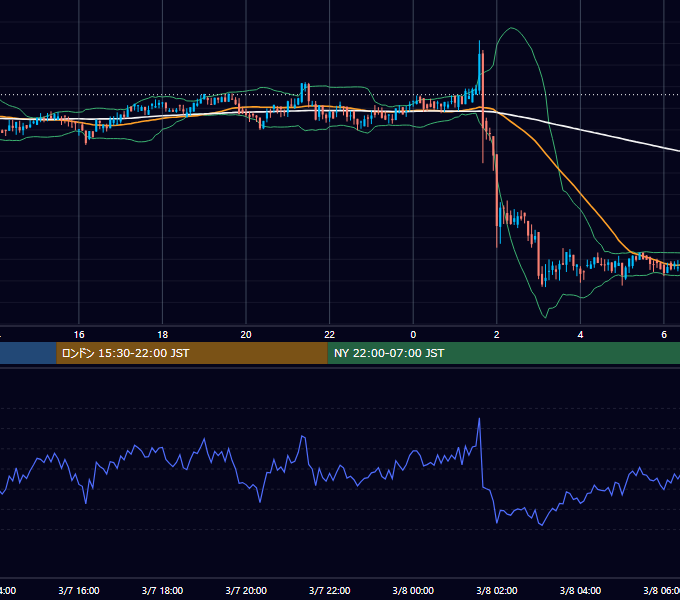Click the 16 hour label on price chart axis
The height and width of the screenshot is (600, 680).
coord(79,335)
